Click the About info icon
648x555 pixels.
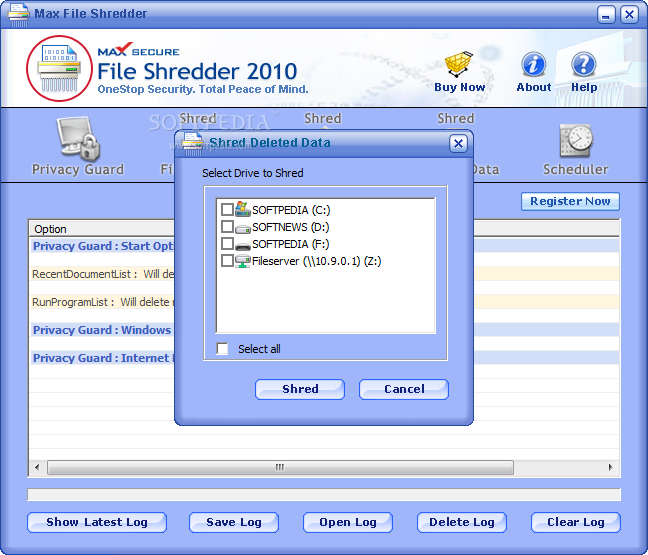point(534,64)
